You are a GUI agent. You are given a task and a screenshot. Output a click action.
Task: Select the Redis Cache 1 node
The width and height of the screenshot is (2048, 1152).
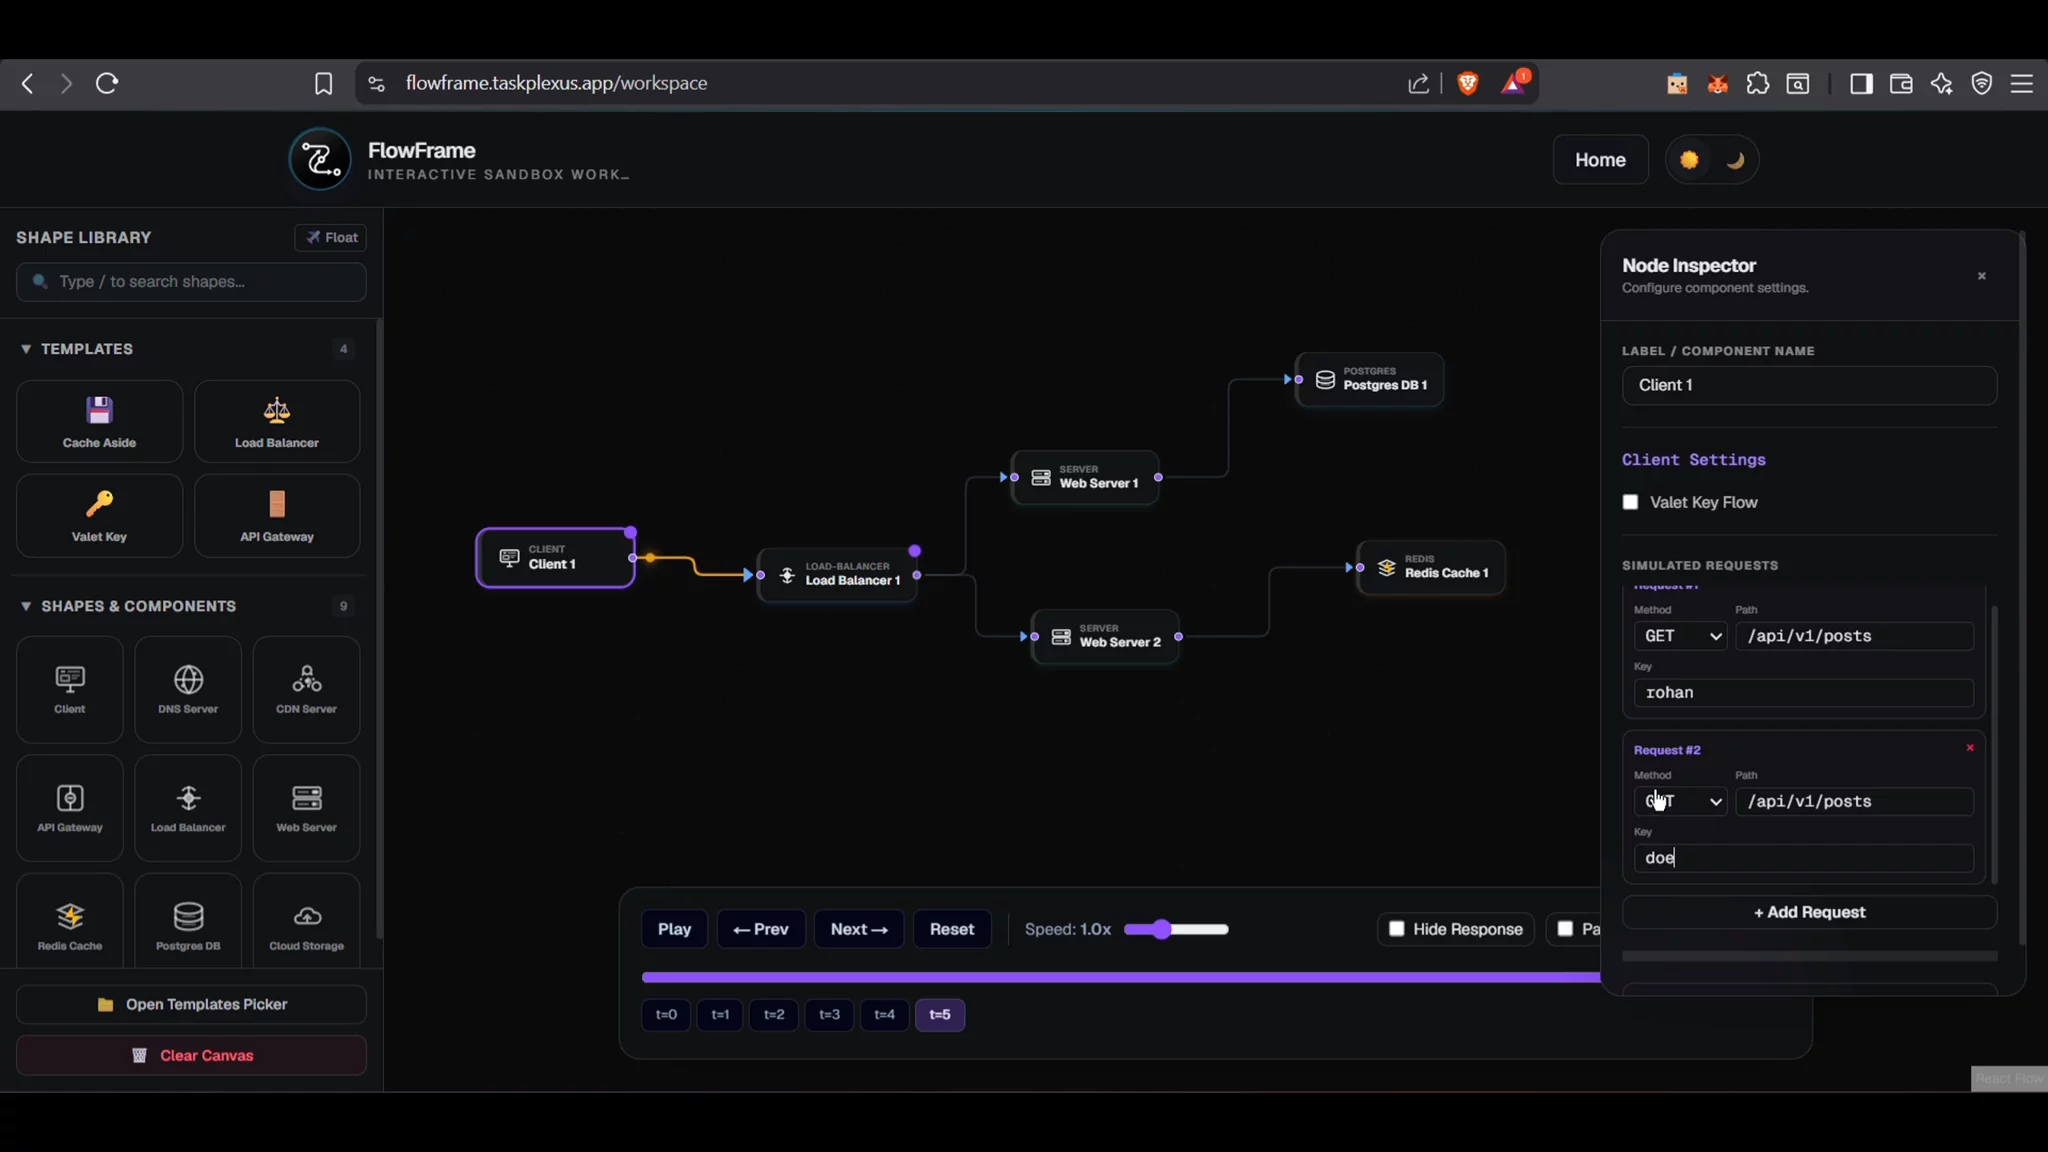coord(1432,567)
